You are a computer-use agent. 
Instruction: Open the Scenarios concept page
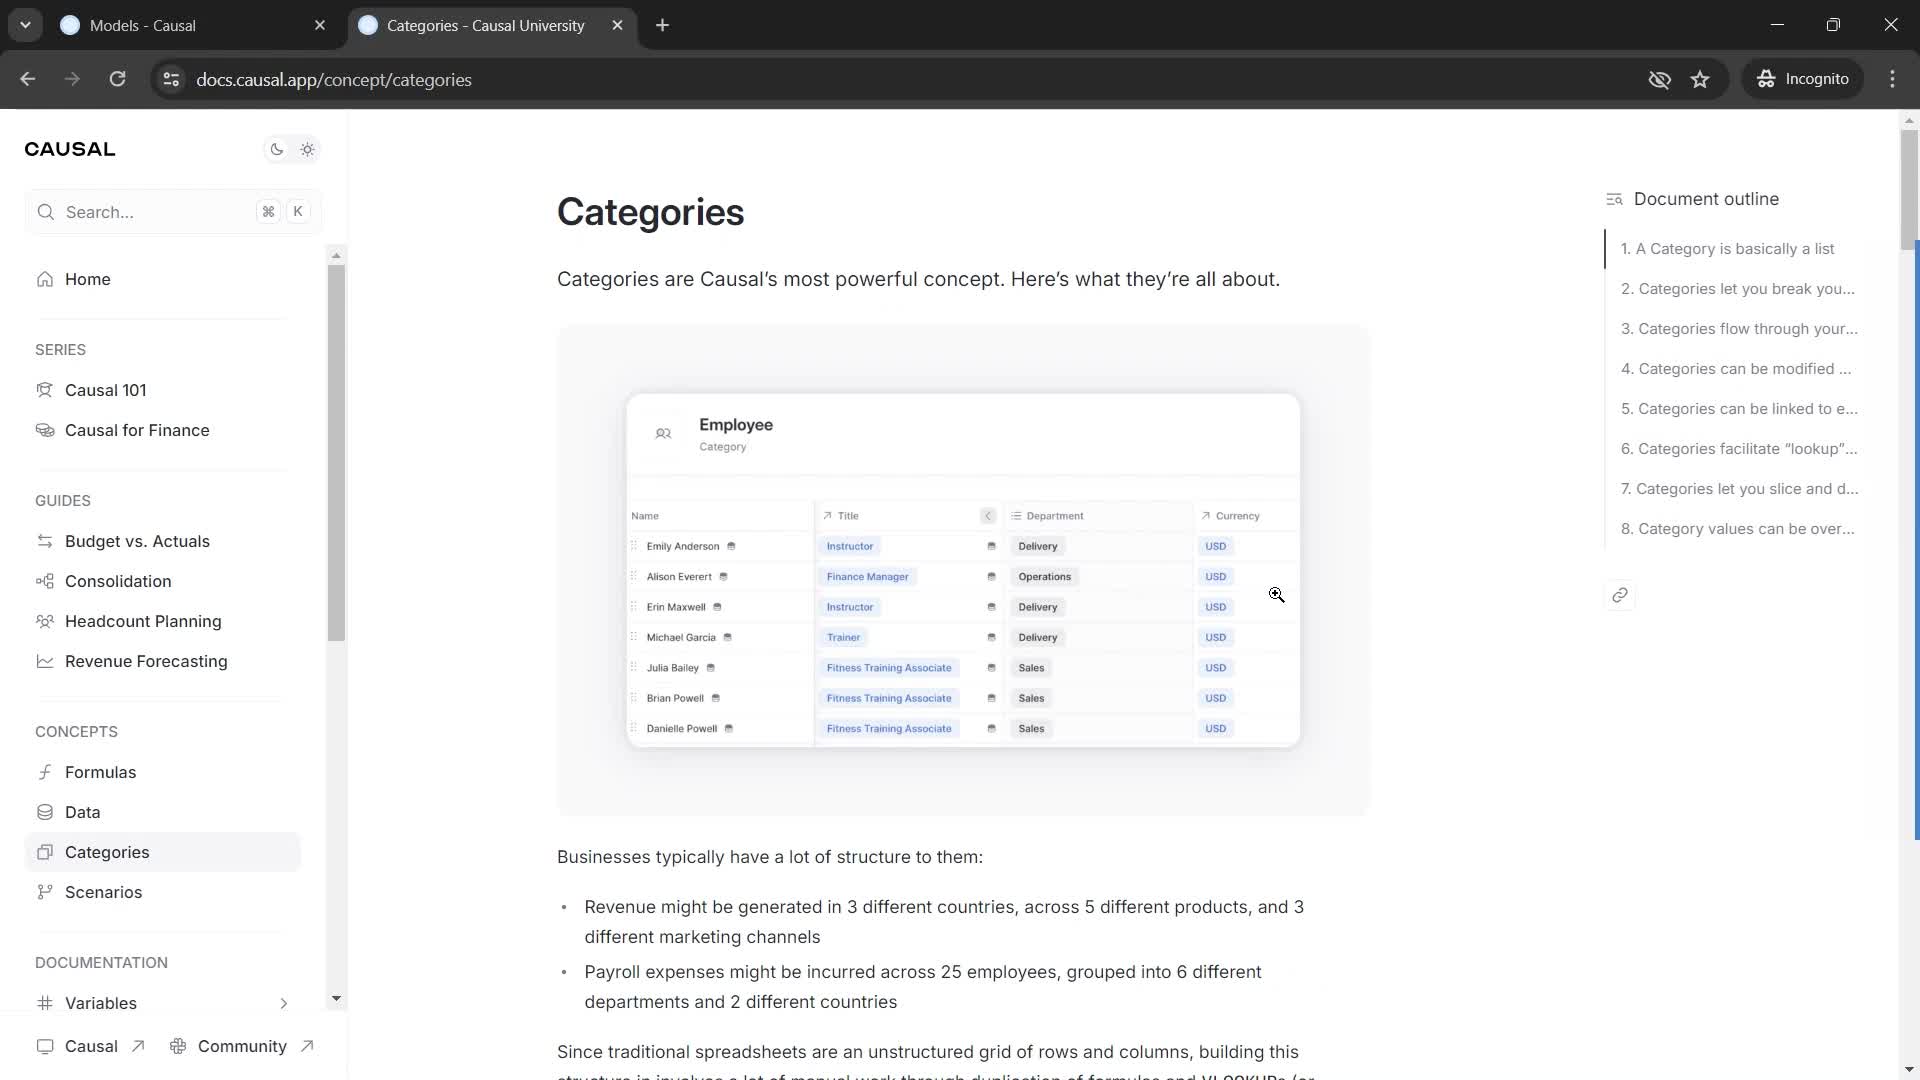coord(162,893)
